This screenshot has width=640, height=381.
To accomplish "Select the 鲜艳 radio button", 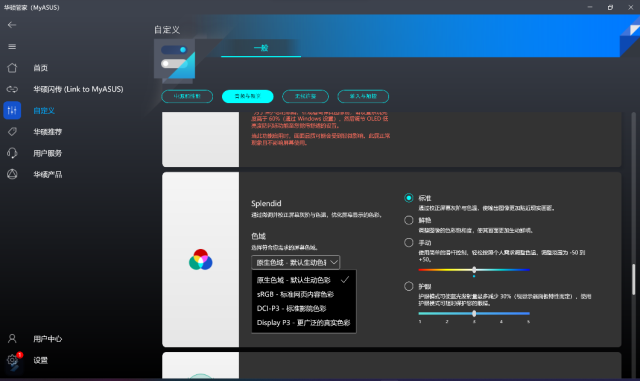I will click(x=409, y=221).
